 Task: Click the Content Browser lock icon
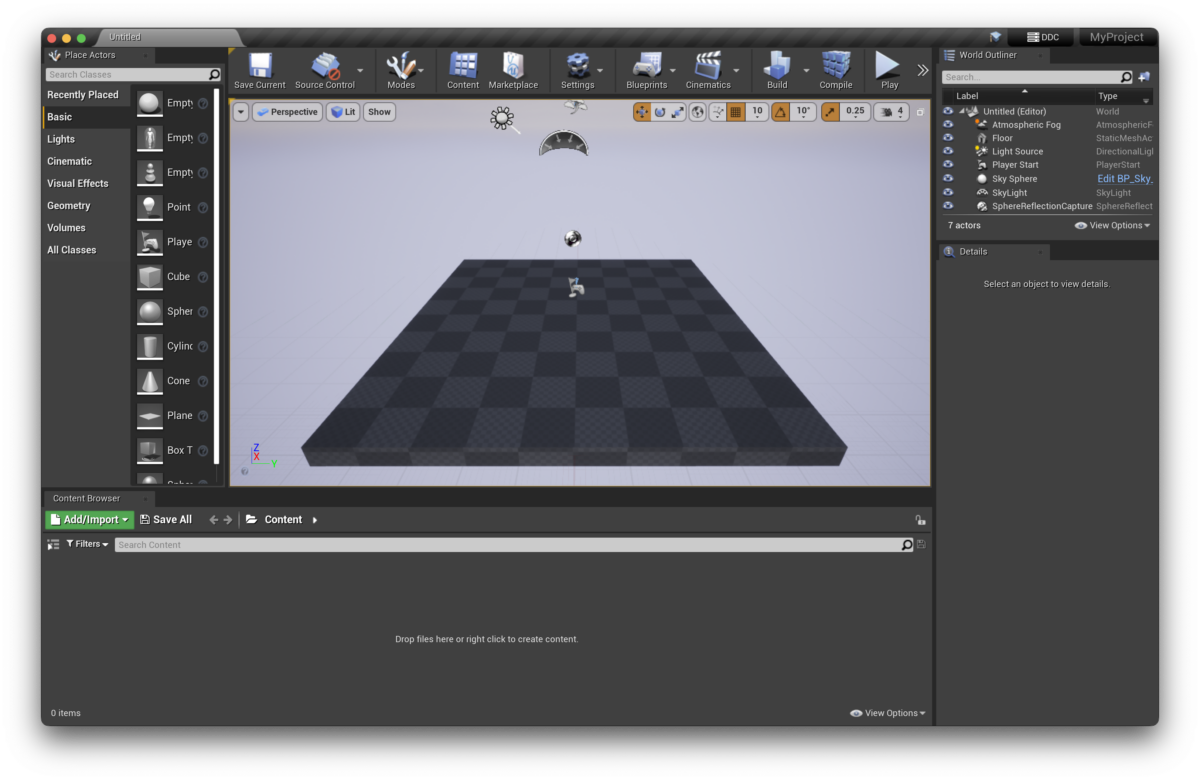919,520
